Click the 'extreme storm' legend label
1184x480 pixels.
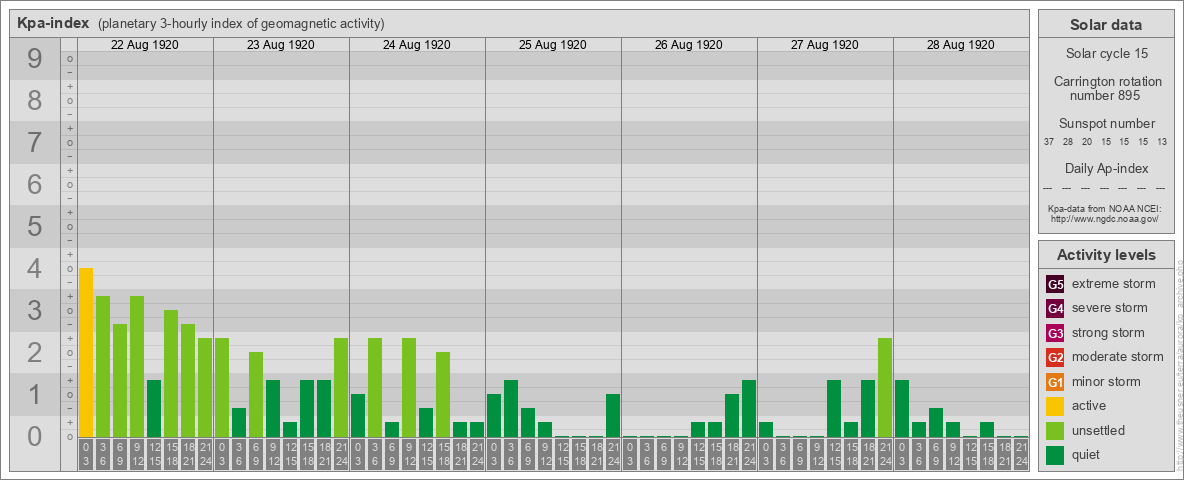[x=1114, y=285]
